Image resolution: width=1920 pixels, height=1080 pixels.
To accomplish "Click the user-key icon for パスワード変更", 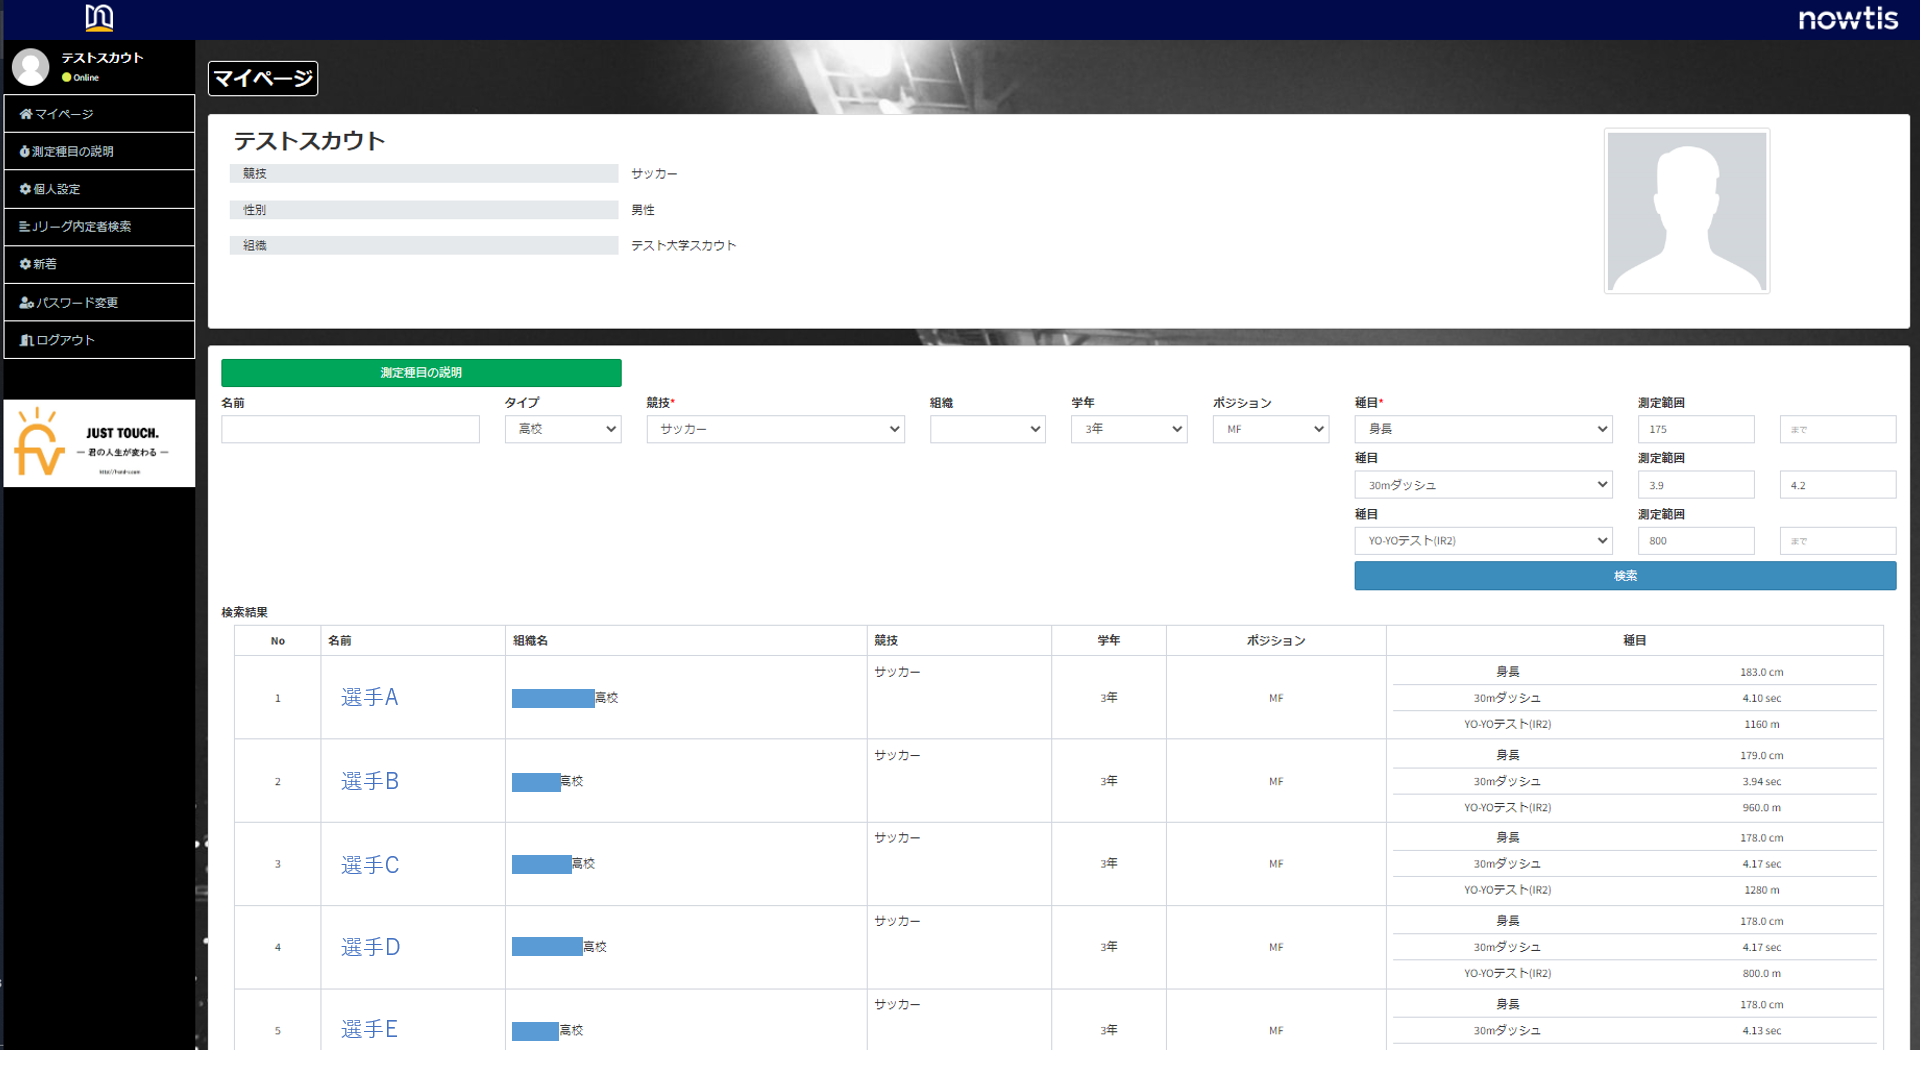I will 27,302.
